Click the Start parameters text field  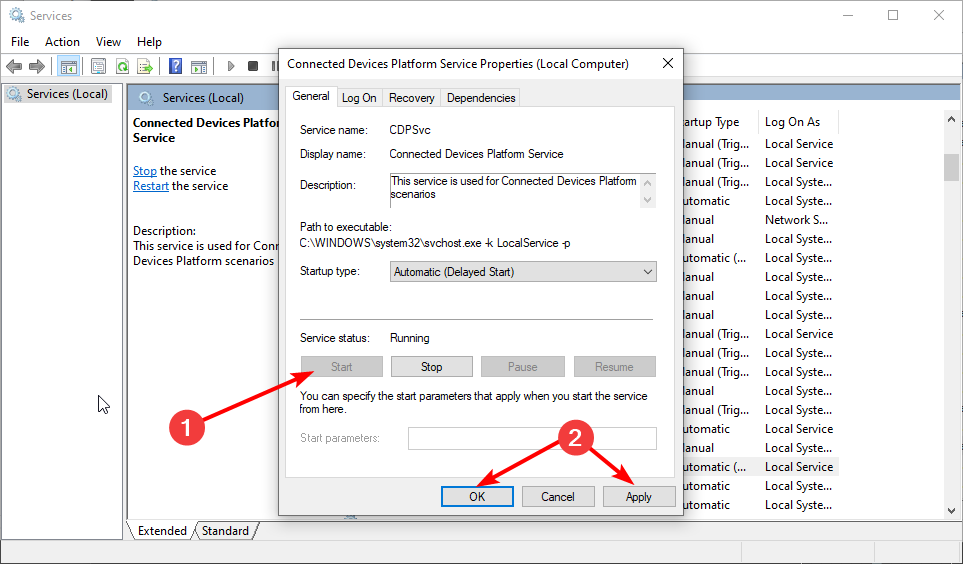tap(532, 438)
